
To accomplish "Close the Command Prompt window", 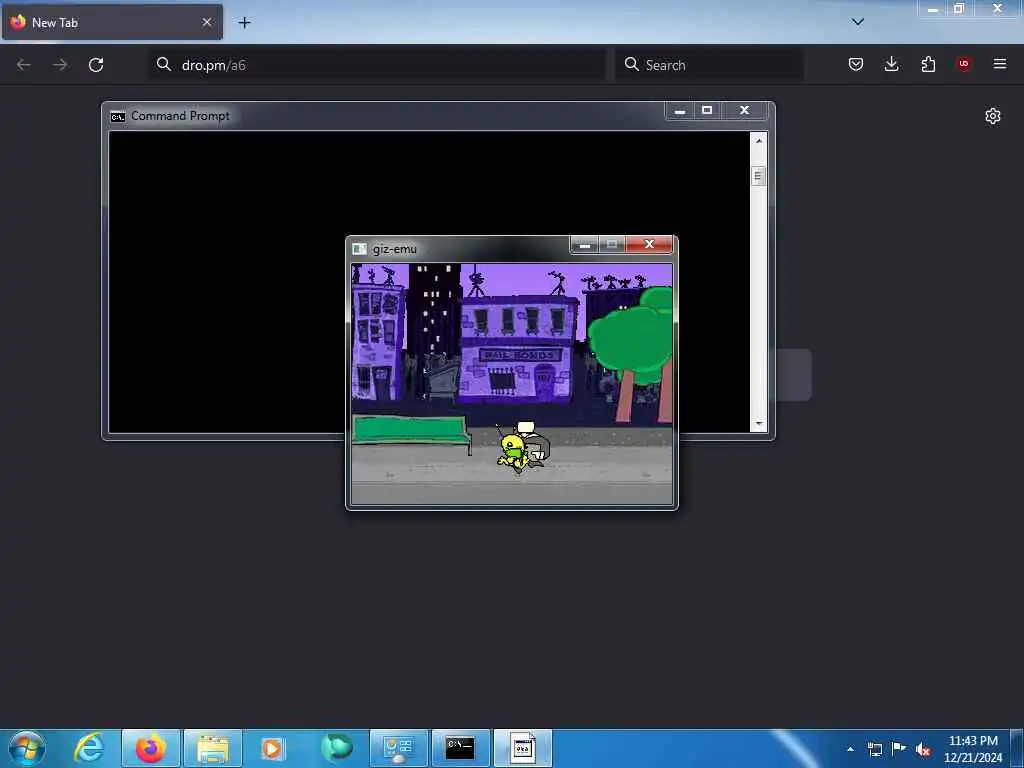I will click(x=744, y=111).
